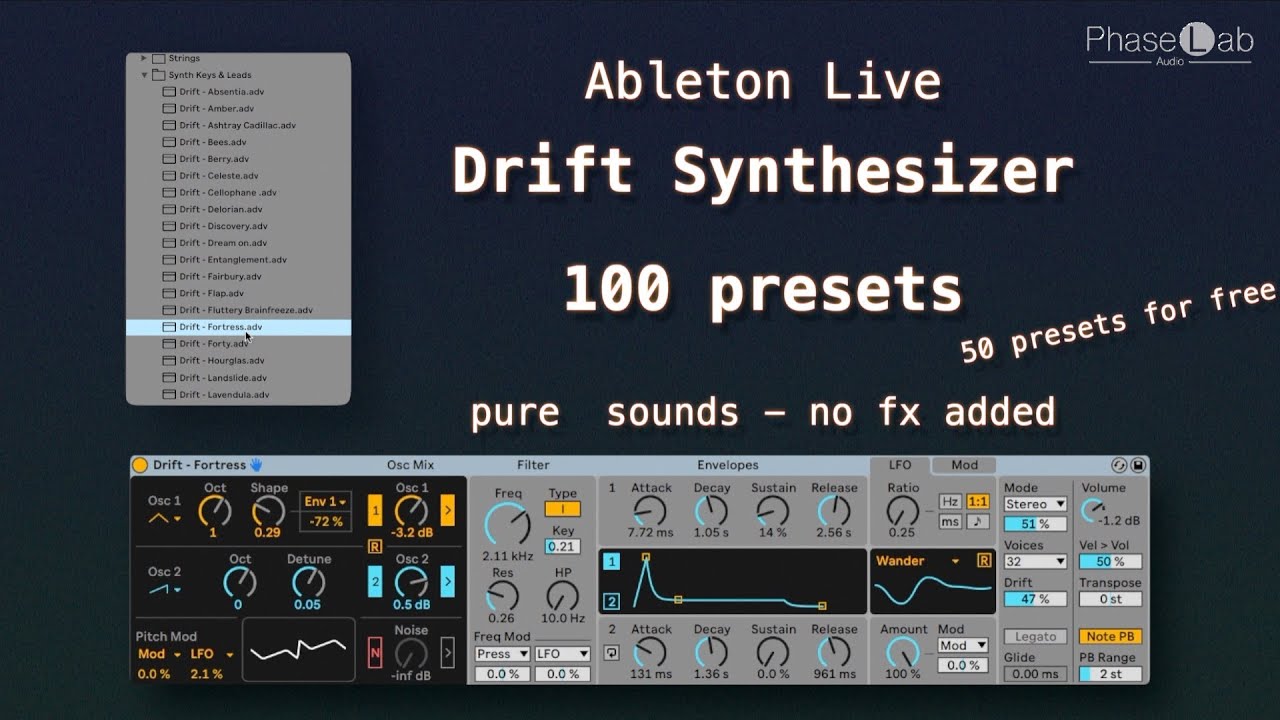
Task: Click the oscillator waveform display
Action: click(x=298, y=650)
